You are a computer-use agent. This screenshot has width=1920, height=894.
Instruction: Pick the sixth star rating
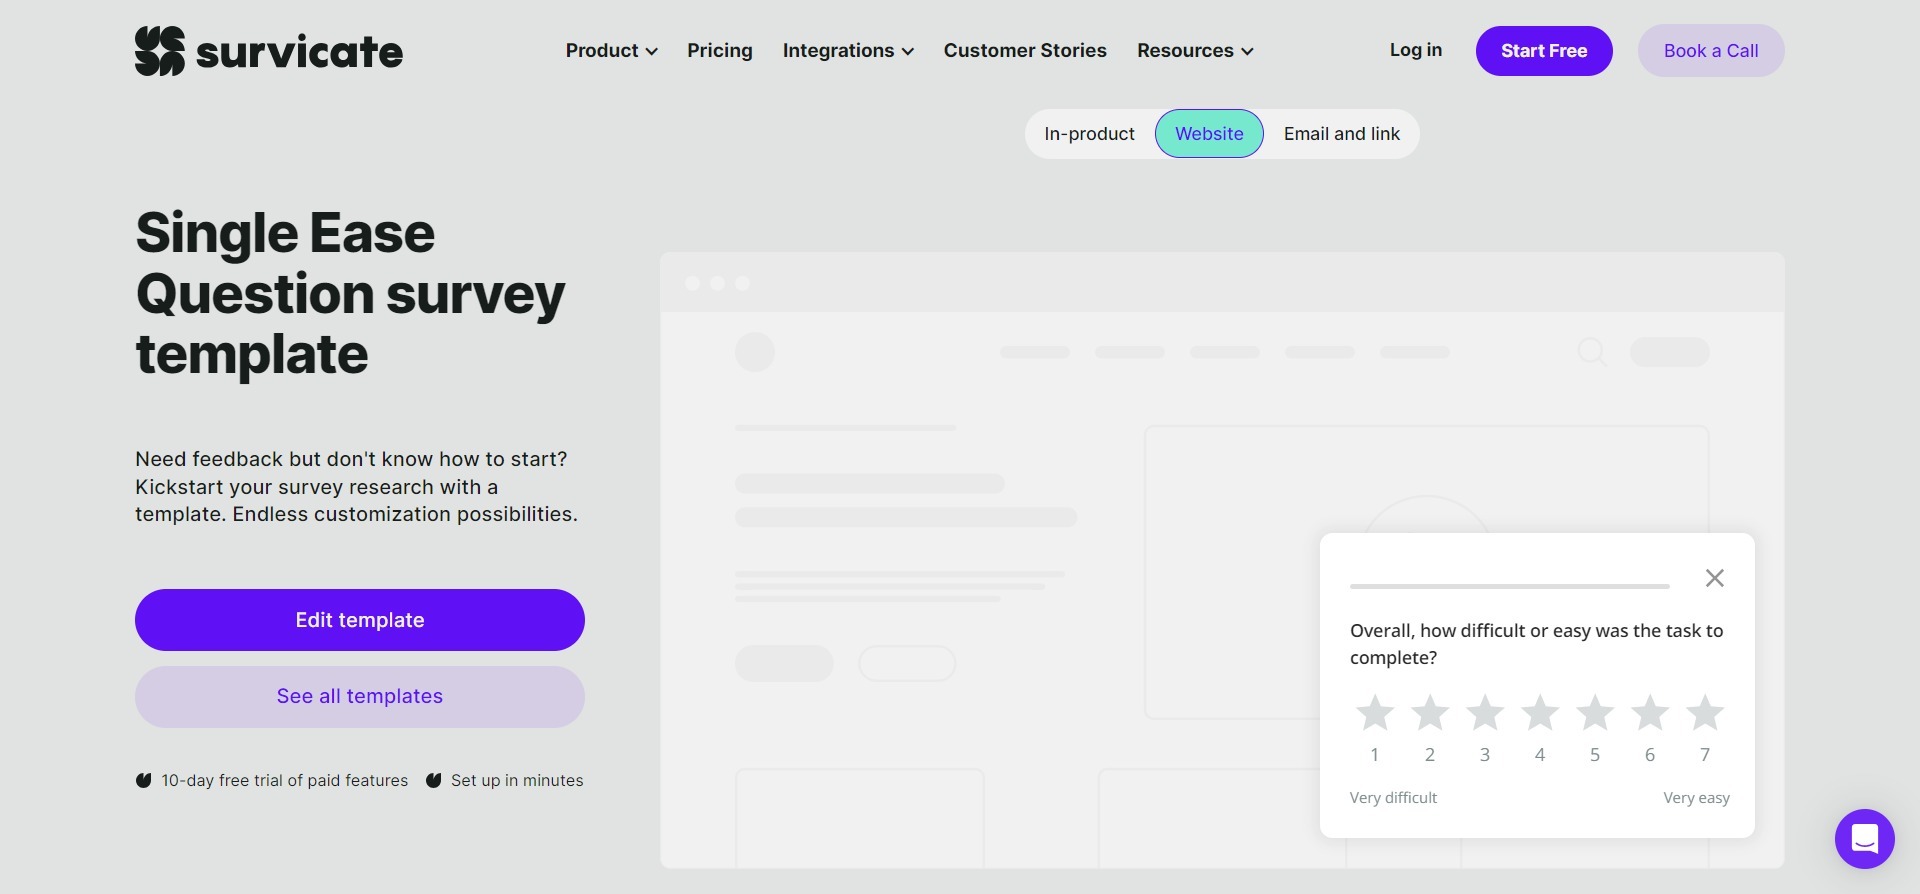[x=1650, y=713]
